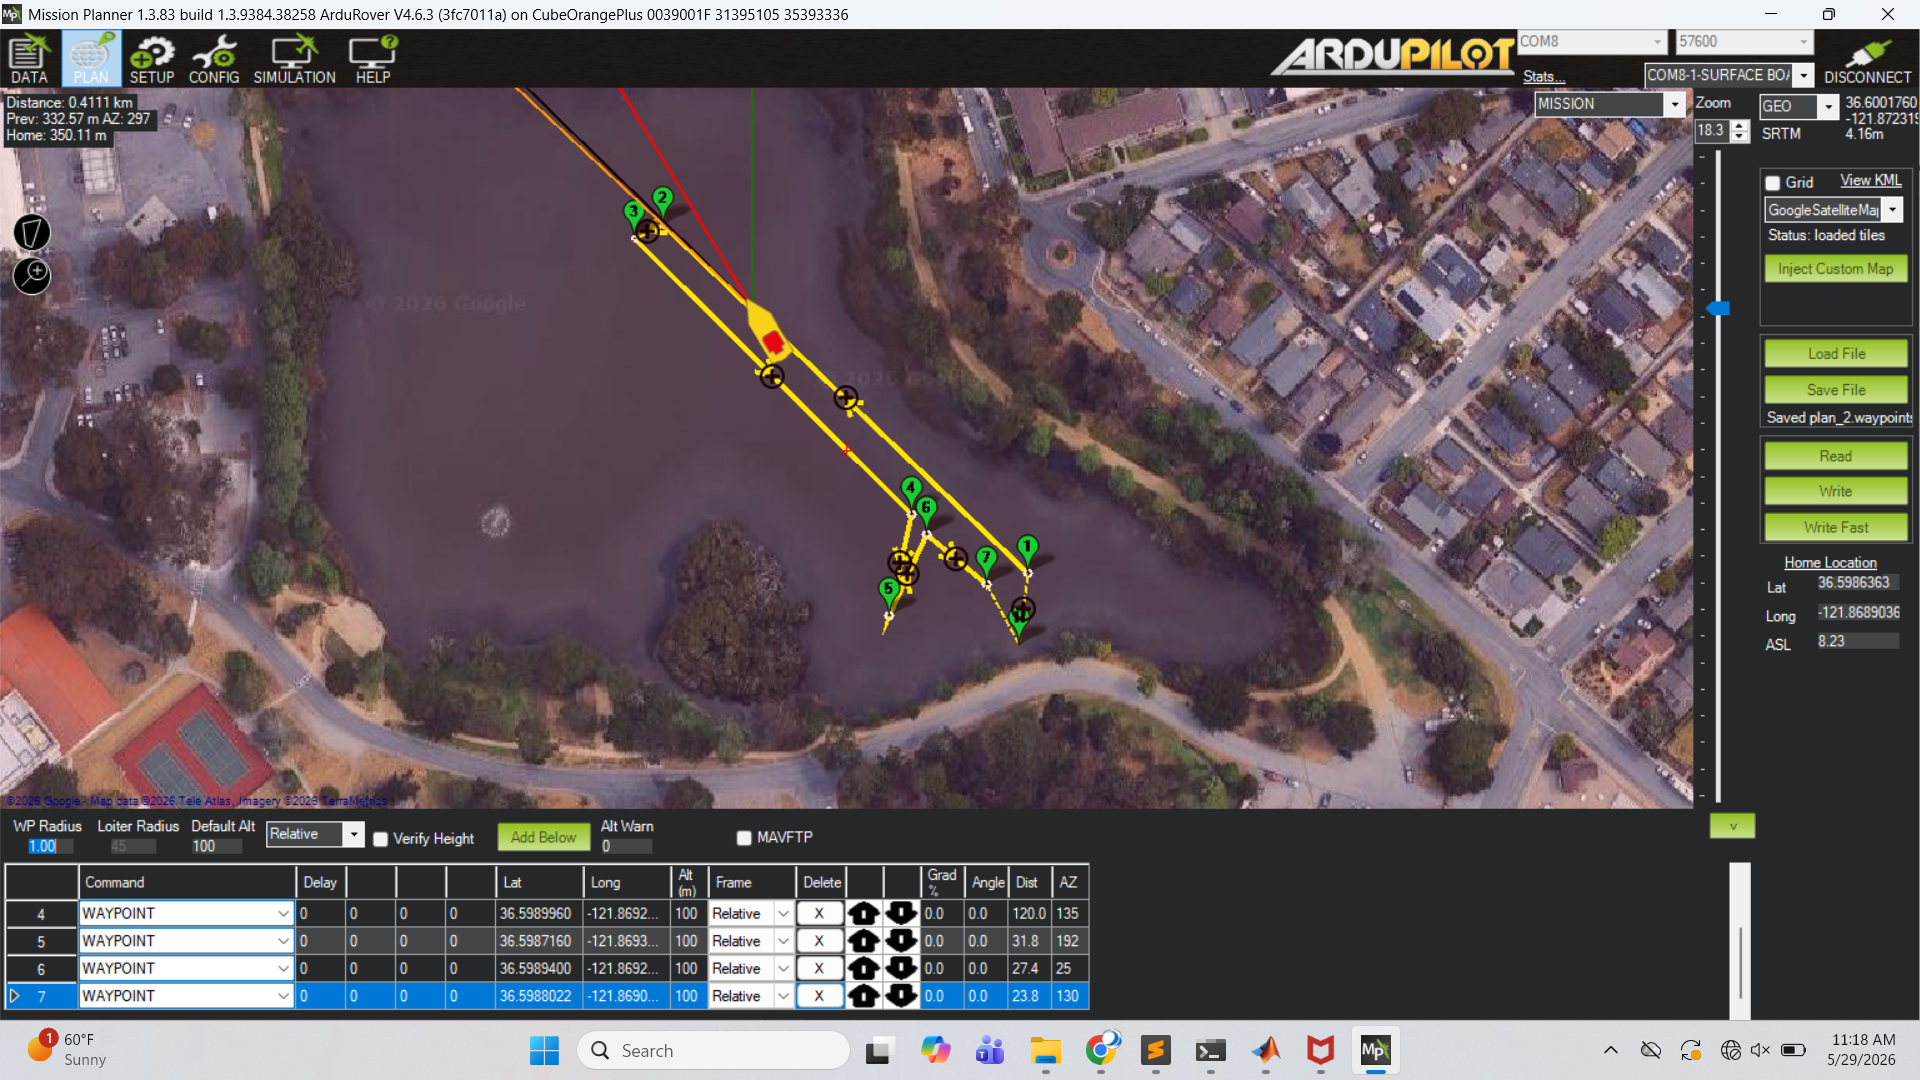
Task: Click the Load File button
Action: pos(1835,353)
